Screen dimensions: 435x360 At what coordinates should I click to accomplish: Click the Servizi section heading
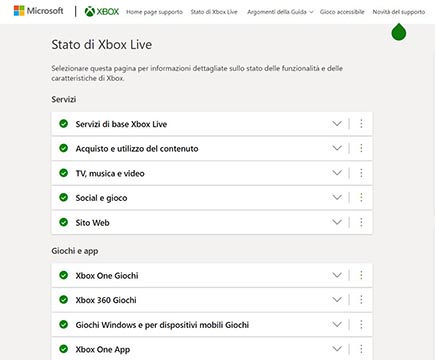pos(64,99)
